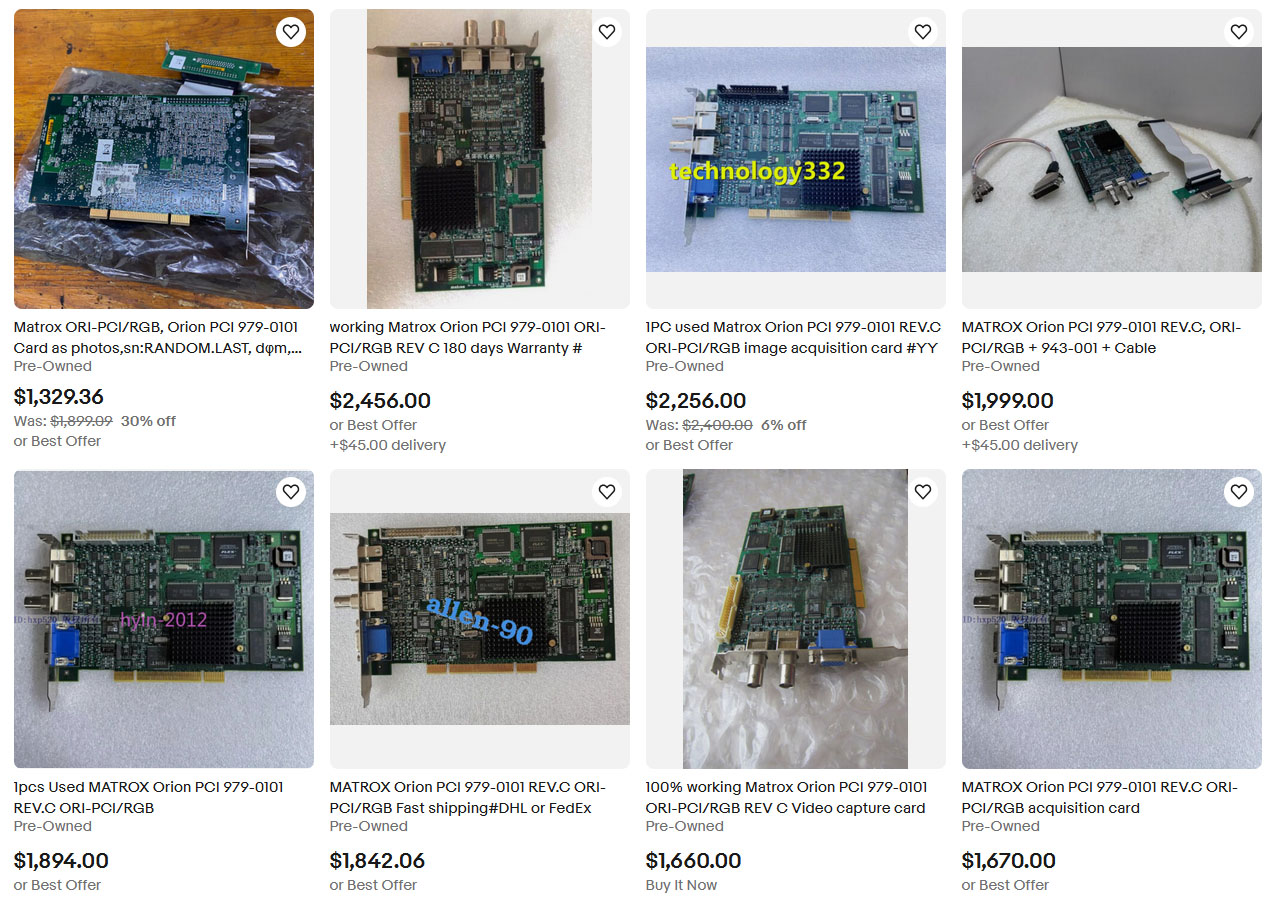Open thumbnail with technology332 watermark
The width and height of the screenshot is (1276, 898).
[x=796, y=159]
